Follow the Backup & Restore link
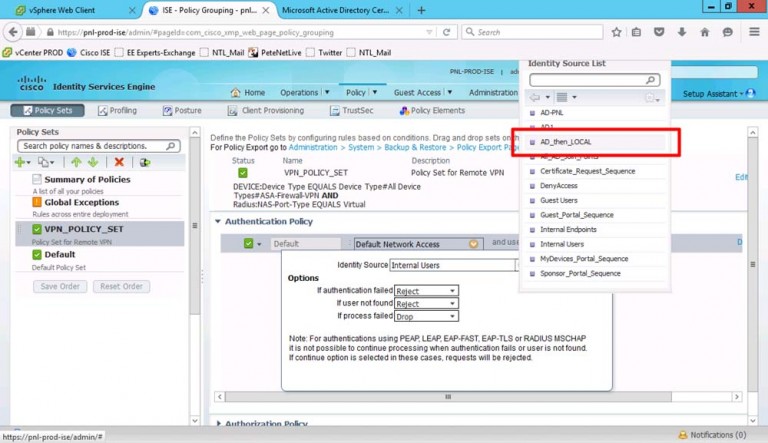768x443 pixels. pos(415,147)
